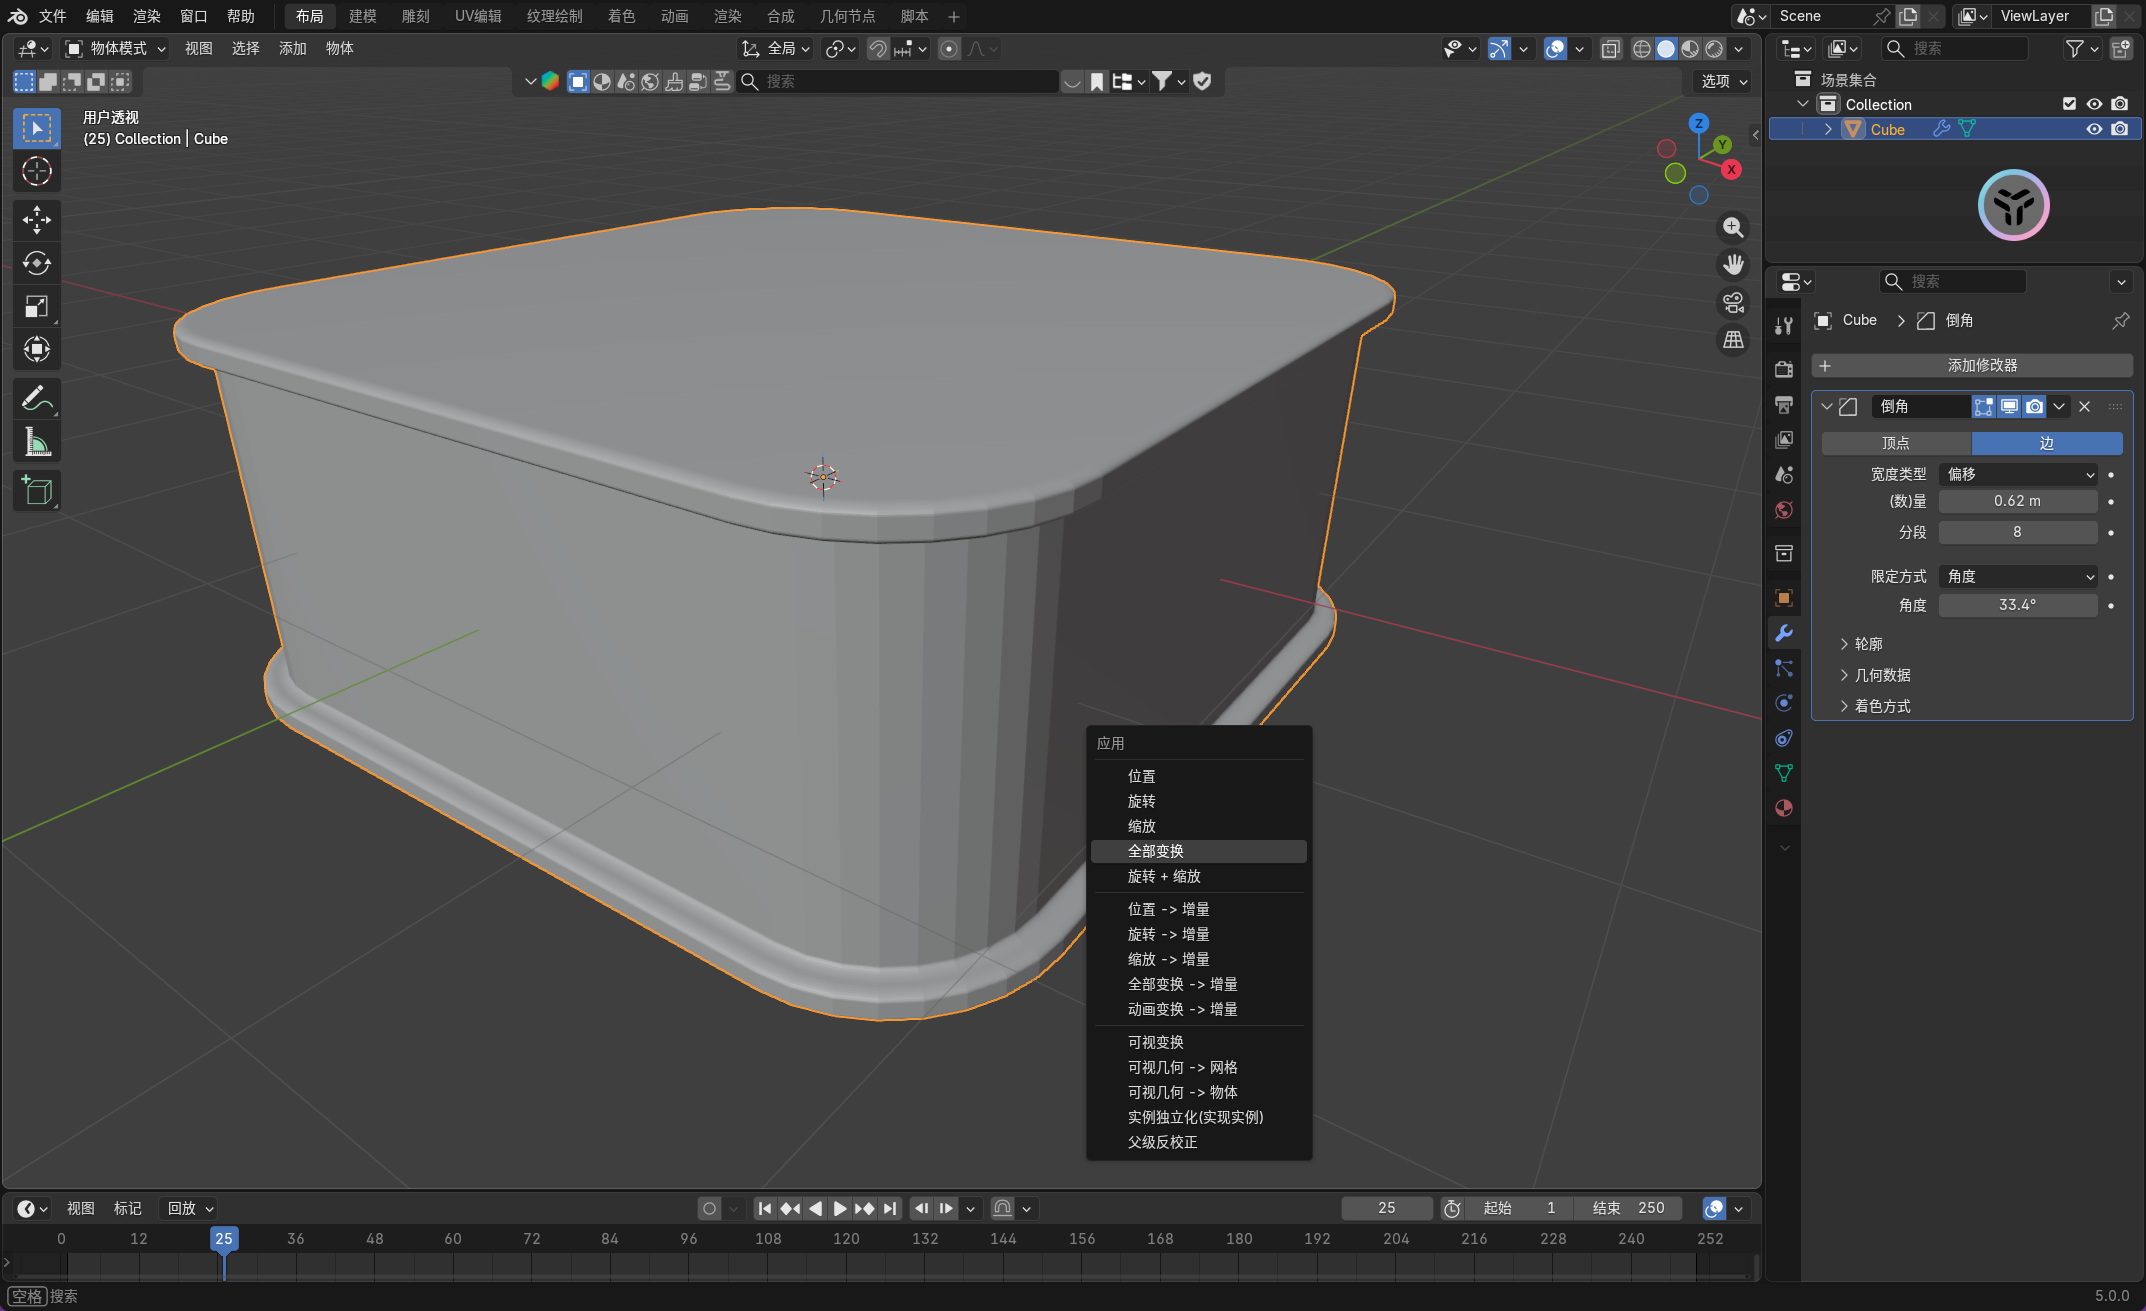Select the Move tool in toolbar
Image resolution: width=2146 pixels, height=1311 pixels.
pyautogui.click(x=37, y=220)
